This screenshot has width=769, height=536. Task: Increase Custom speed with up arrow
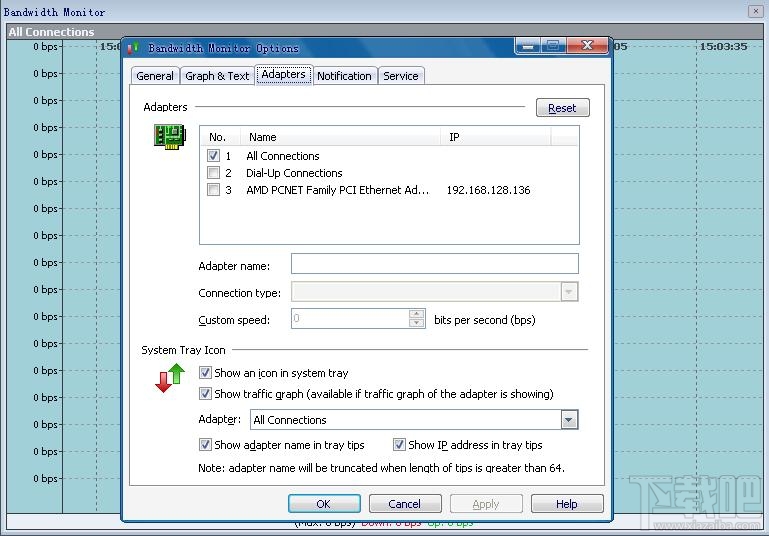[x=416, y=314]
